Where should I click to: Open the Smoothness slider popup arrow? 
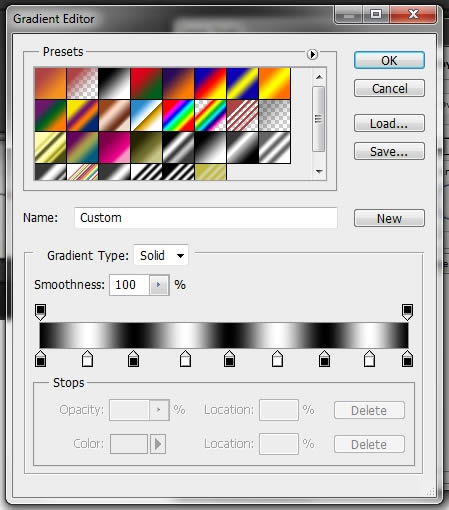click(159, 285)
